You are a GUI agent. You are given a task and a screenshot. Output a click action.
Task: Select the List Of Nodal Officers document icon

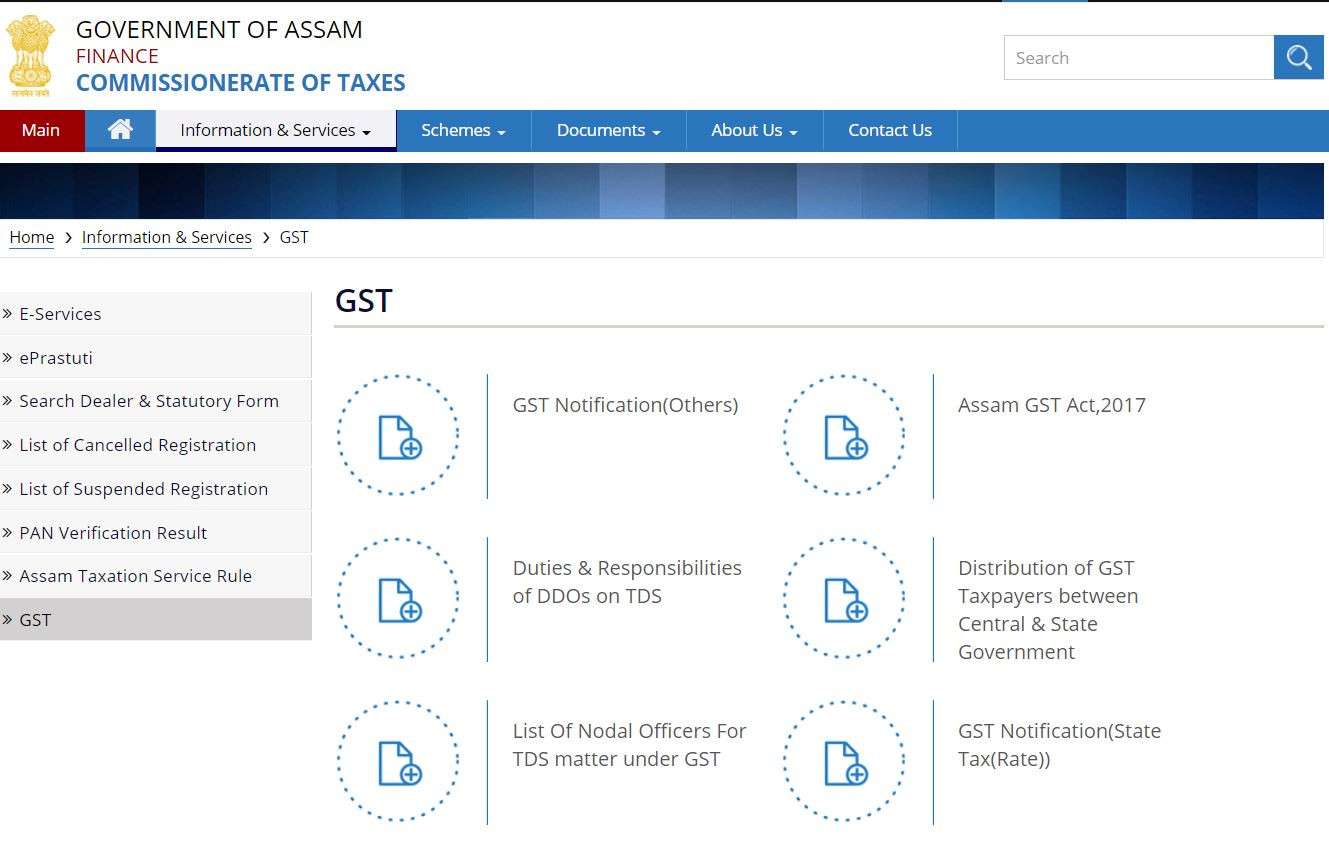pyautogui.click(x=398, y=762)
